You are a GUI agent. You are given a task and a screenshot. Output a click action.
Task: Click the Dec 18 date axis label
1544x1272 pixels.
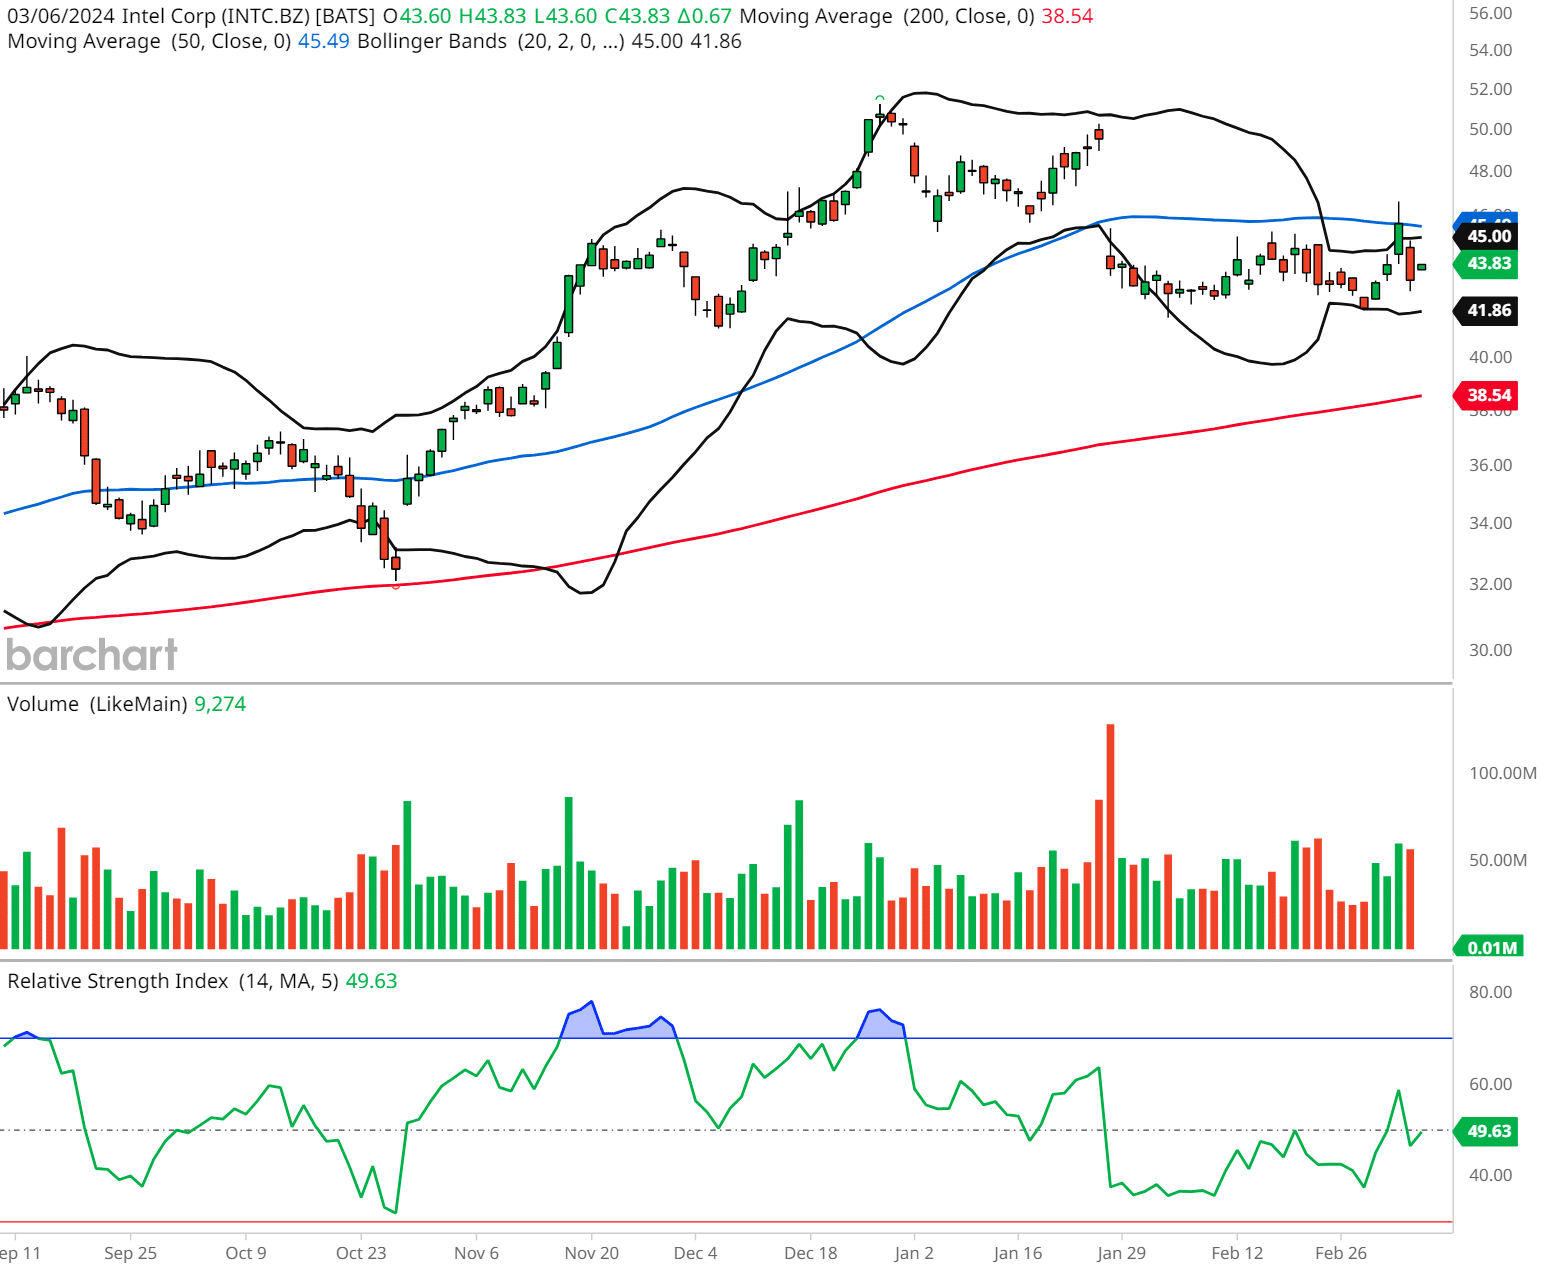tap(811, 1253)
